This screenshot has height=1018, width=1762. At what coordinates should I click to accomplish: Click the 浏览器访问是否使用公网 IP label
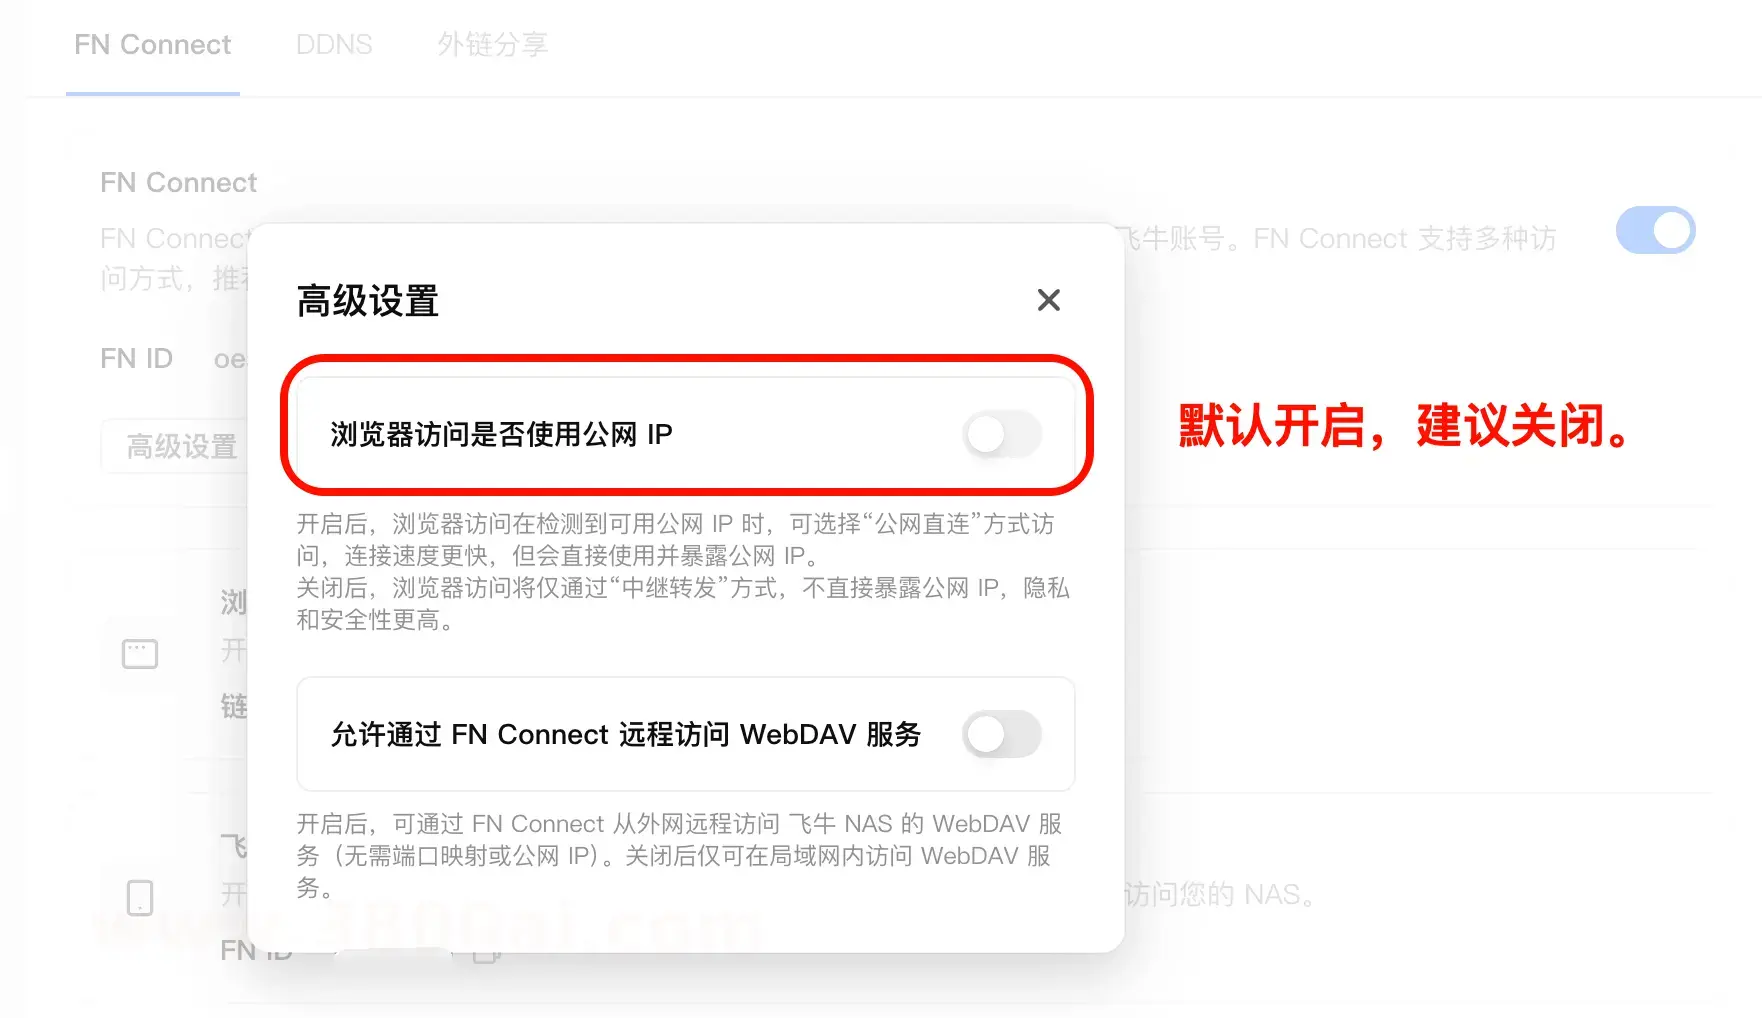click(x=501, y=434)
